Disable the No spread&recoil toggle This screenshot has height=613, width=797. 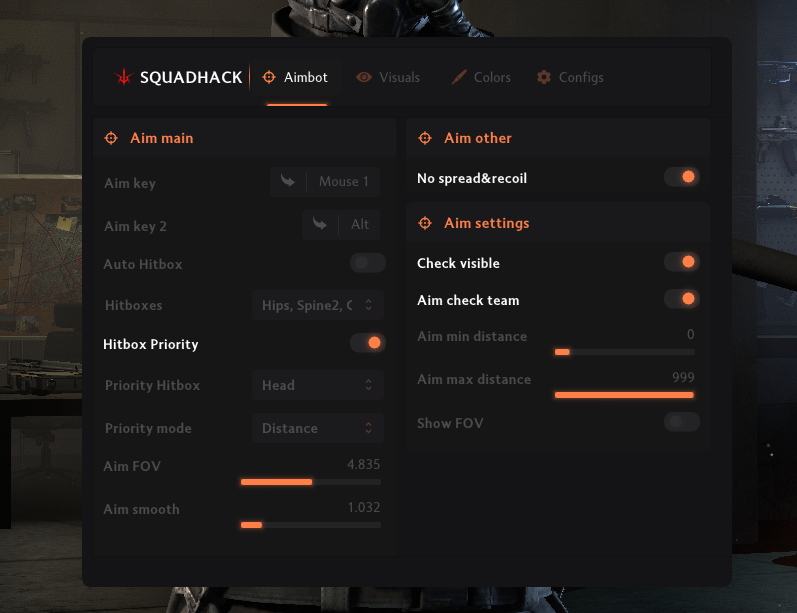coord(681,177)
